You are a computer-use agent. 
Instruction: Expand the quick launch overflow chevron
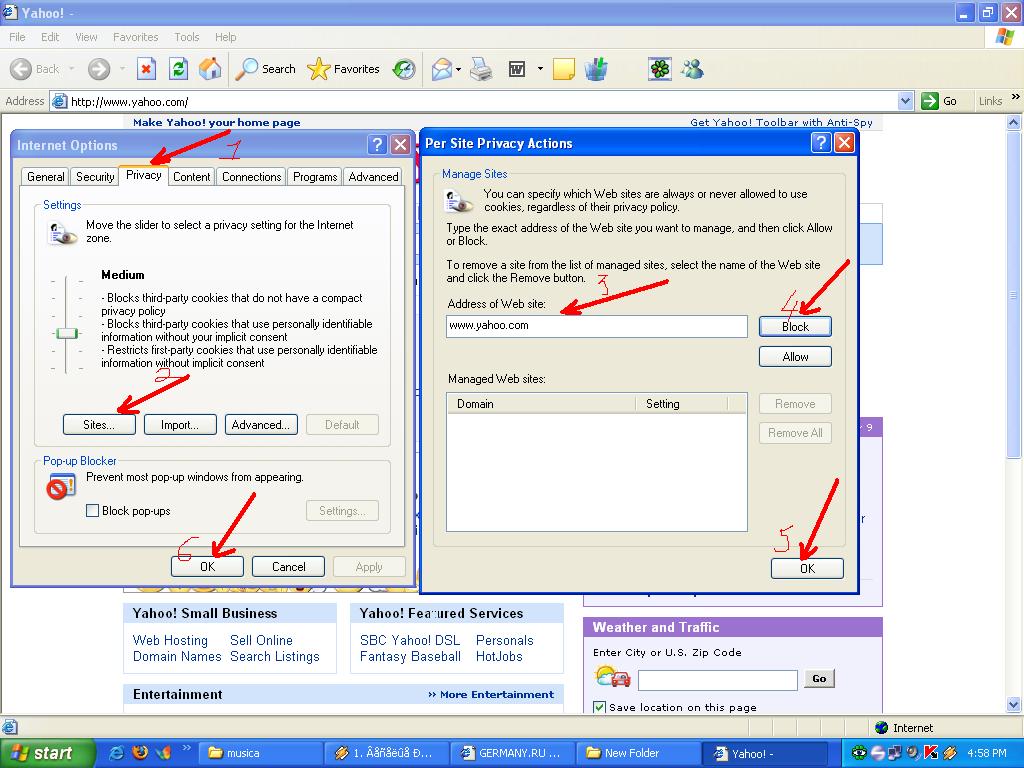point(186,748)
